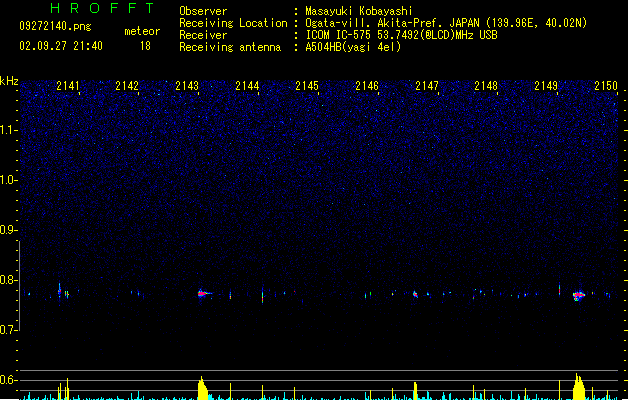Click the meteor count 18
This screenshot has width=629, height=400.
click(145, 46)
